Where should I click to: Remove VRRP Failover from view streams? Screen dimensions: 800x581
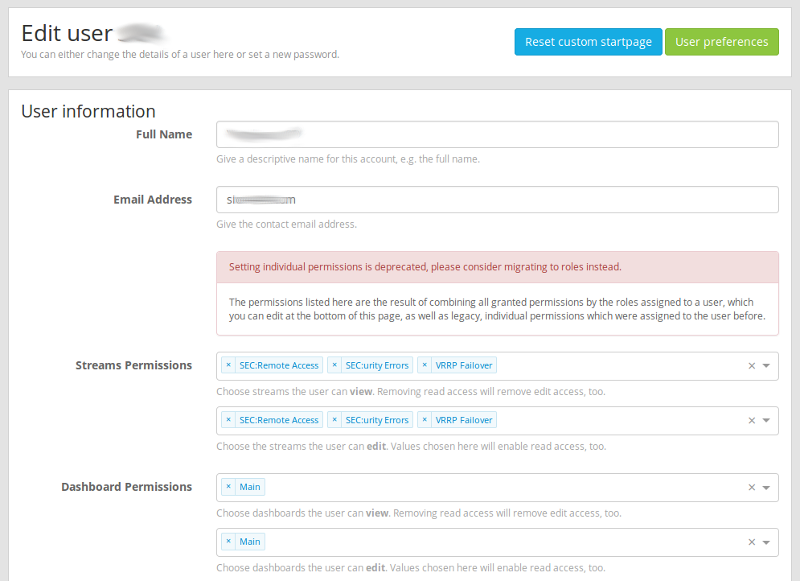(424, 366)
